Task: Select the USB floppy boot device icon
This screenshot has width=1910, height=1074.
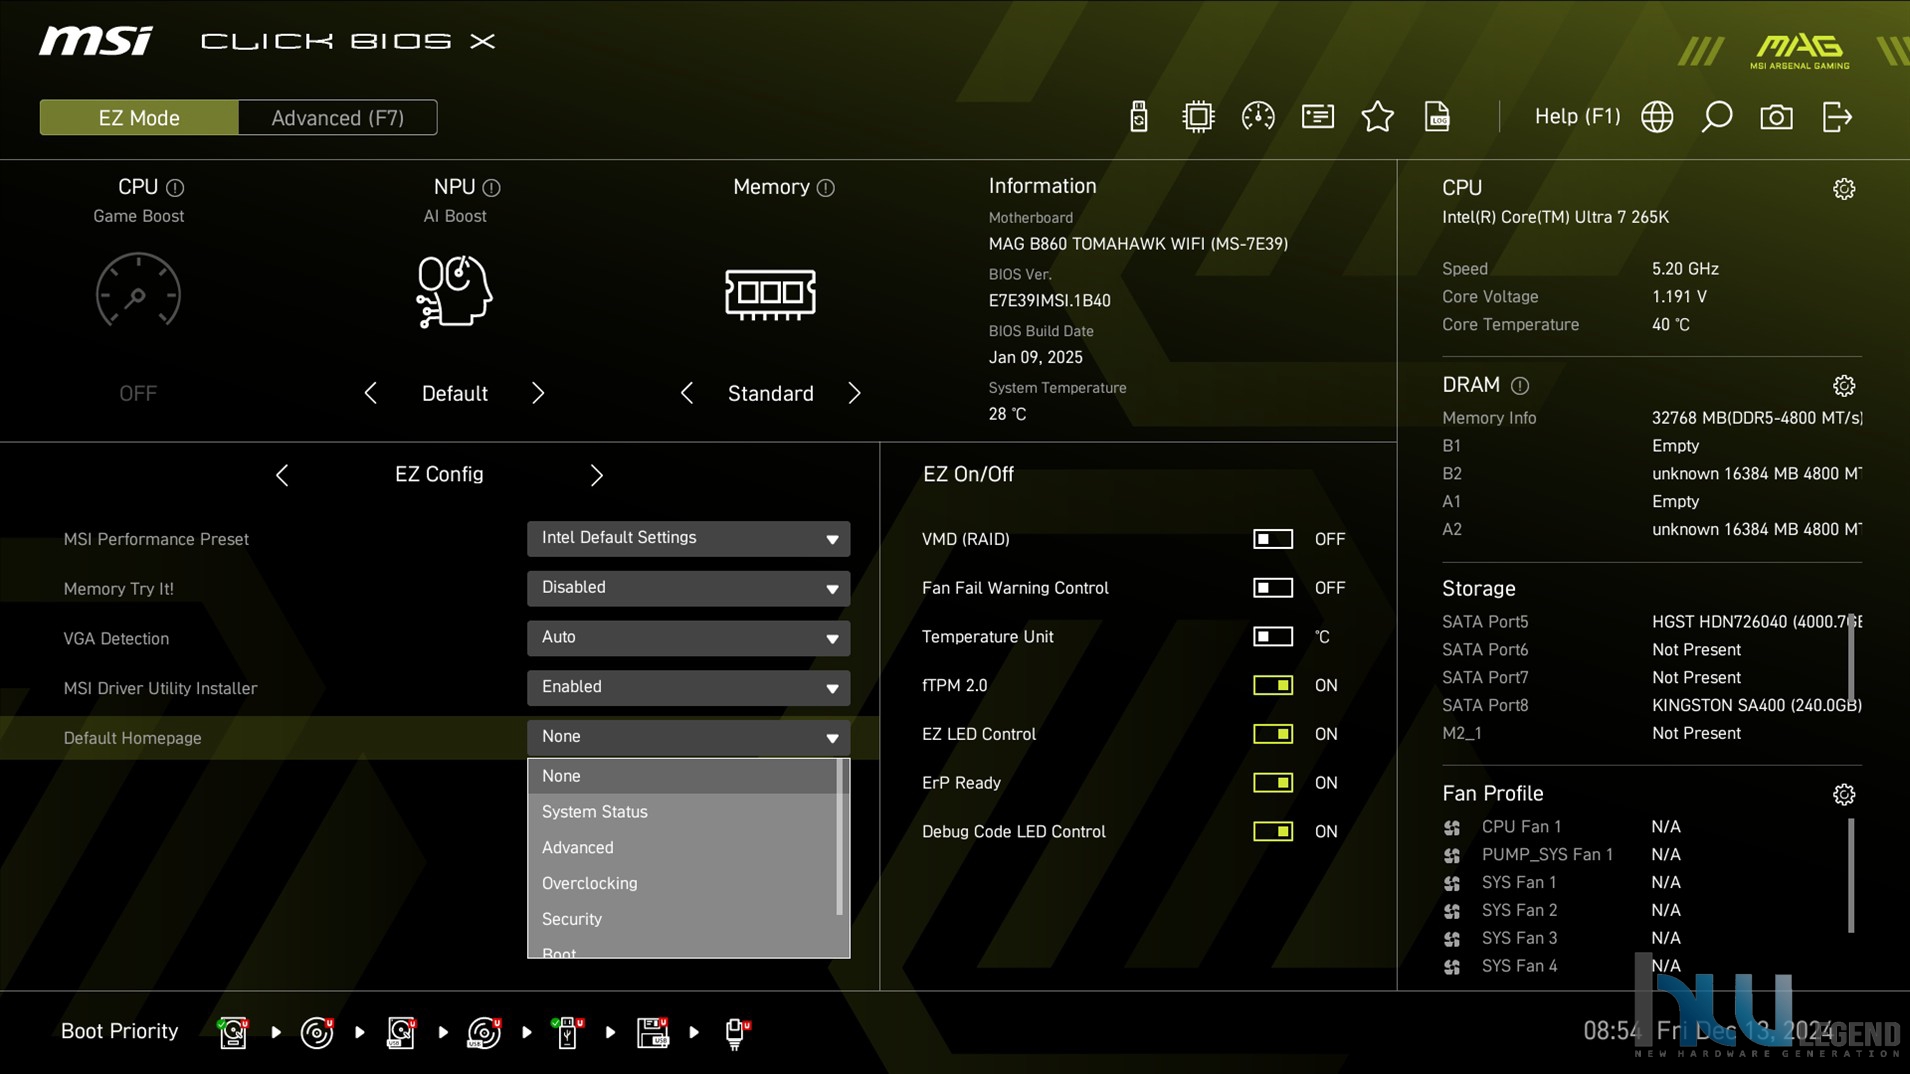Action: click(652, 1032)
